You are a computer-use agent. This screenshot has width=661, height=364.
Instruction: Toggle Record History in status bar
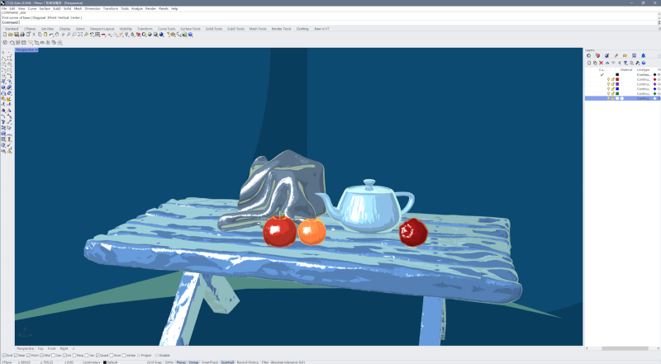pos(247,362)
